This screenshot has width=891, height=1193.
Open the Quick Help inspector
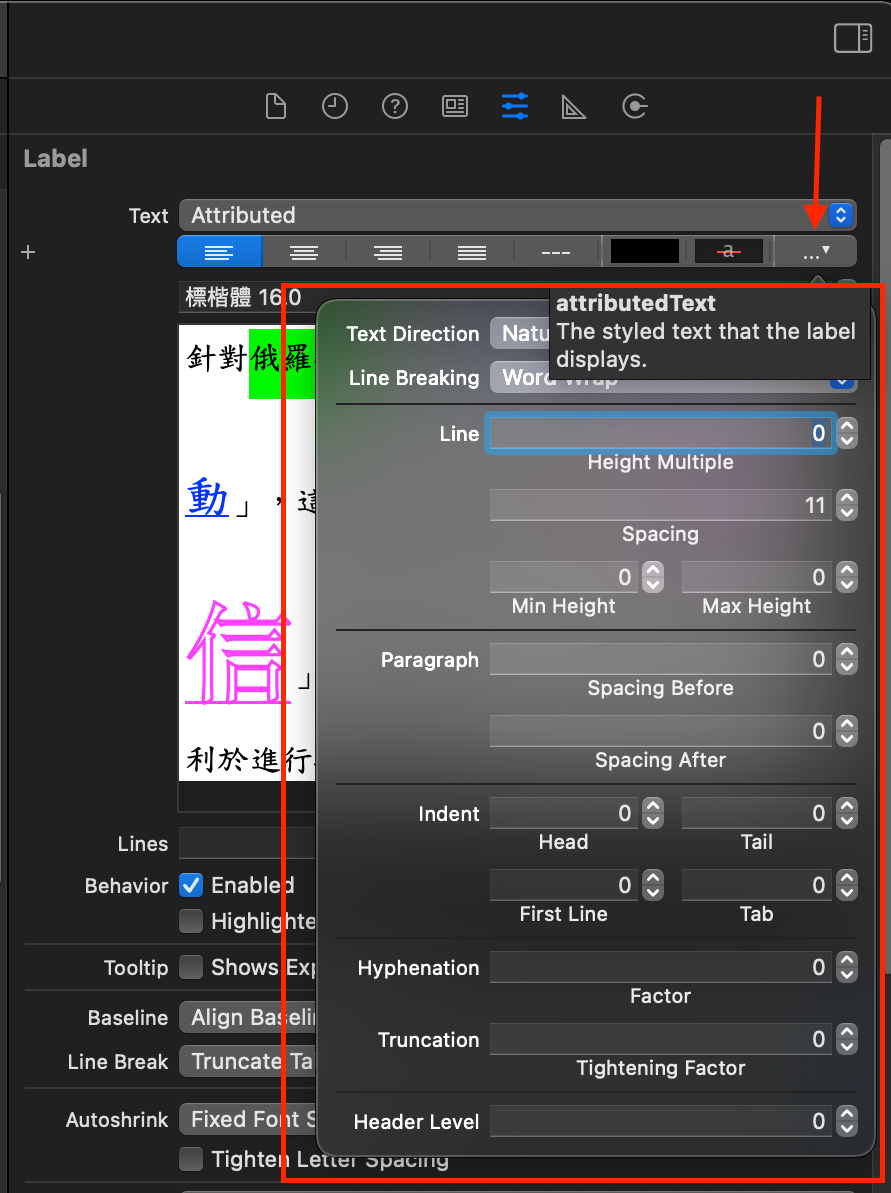[x=395, y=106]
